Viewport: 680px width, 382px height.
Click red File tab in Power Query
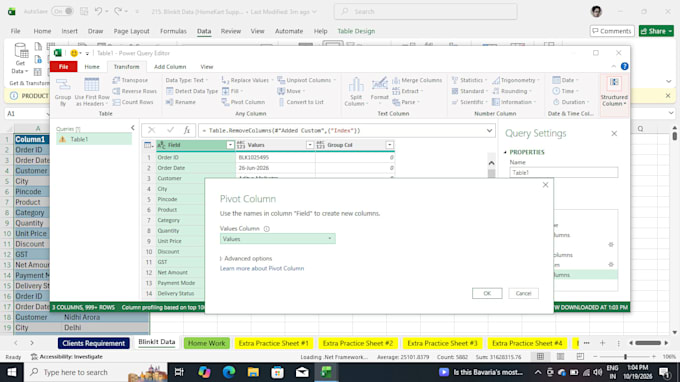pos(63,66)
